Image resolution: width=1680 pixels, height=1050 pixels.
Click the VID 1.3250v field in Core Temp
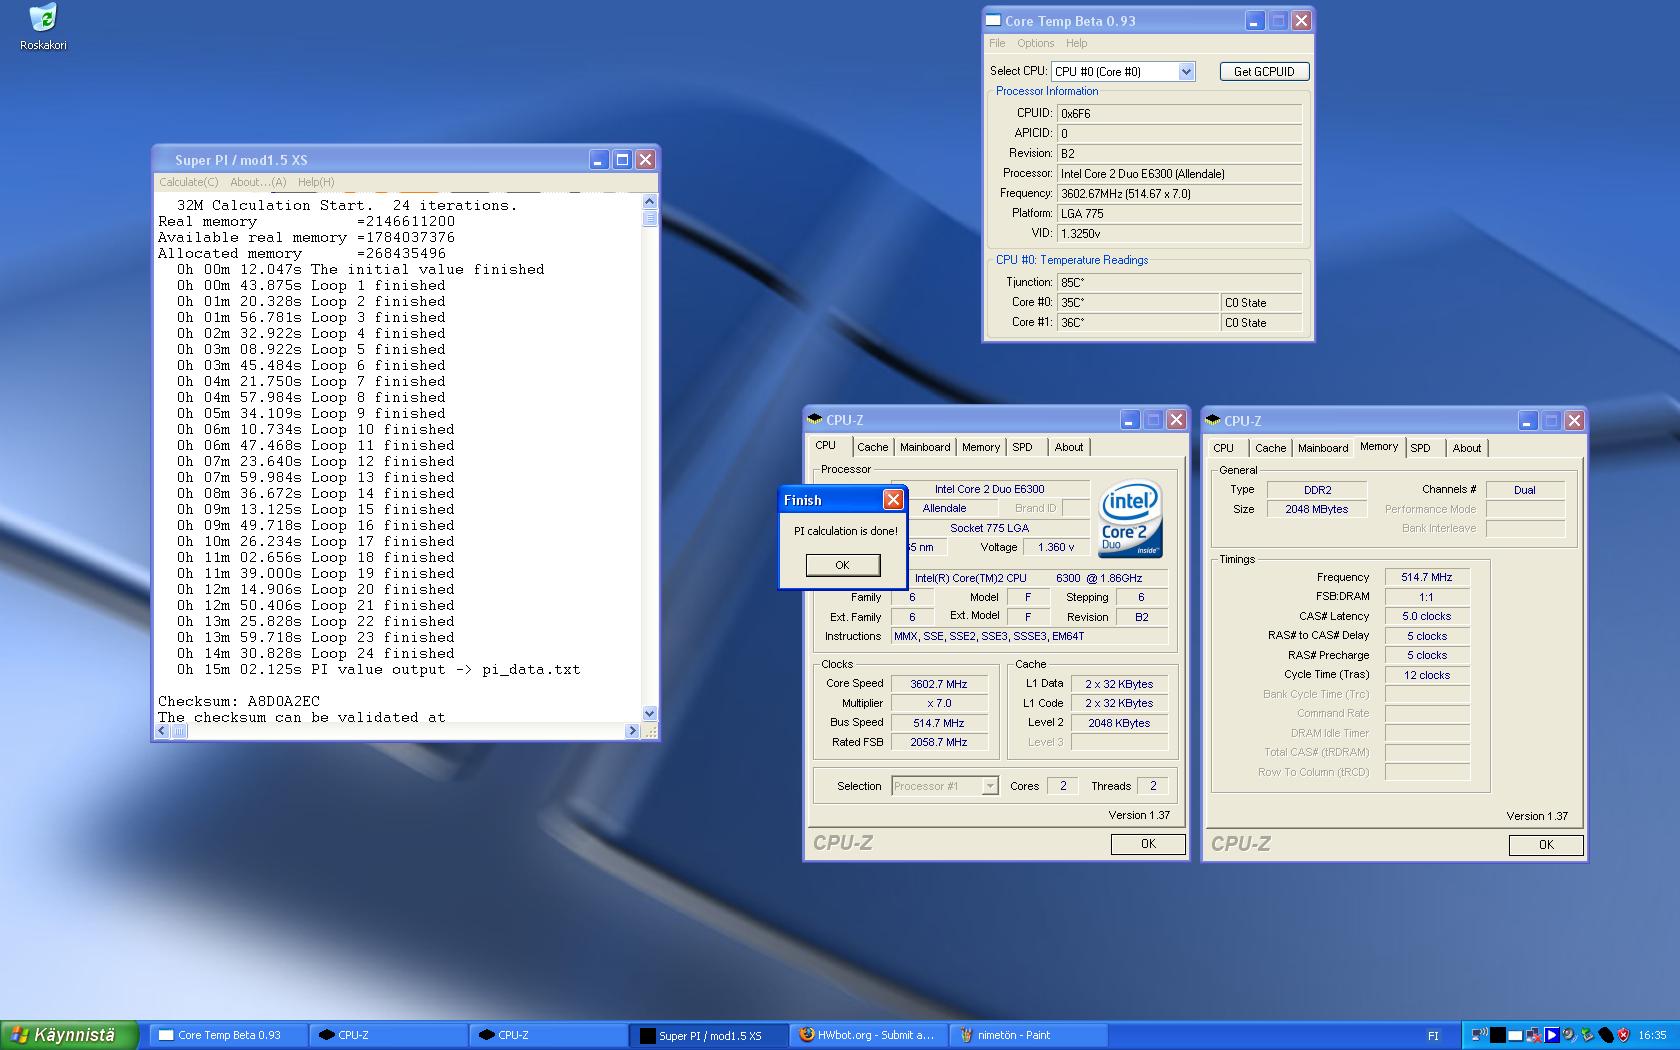click(x=1180, y=234)
